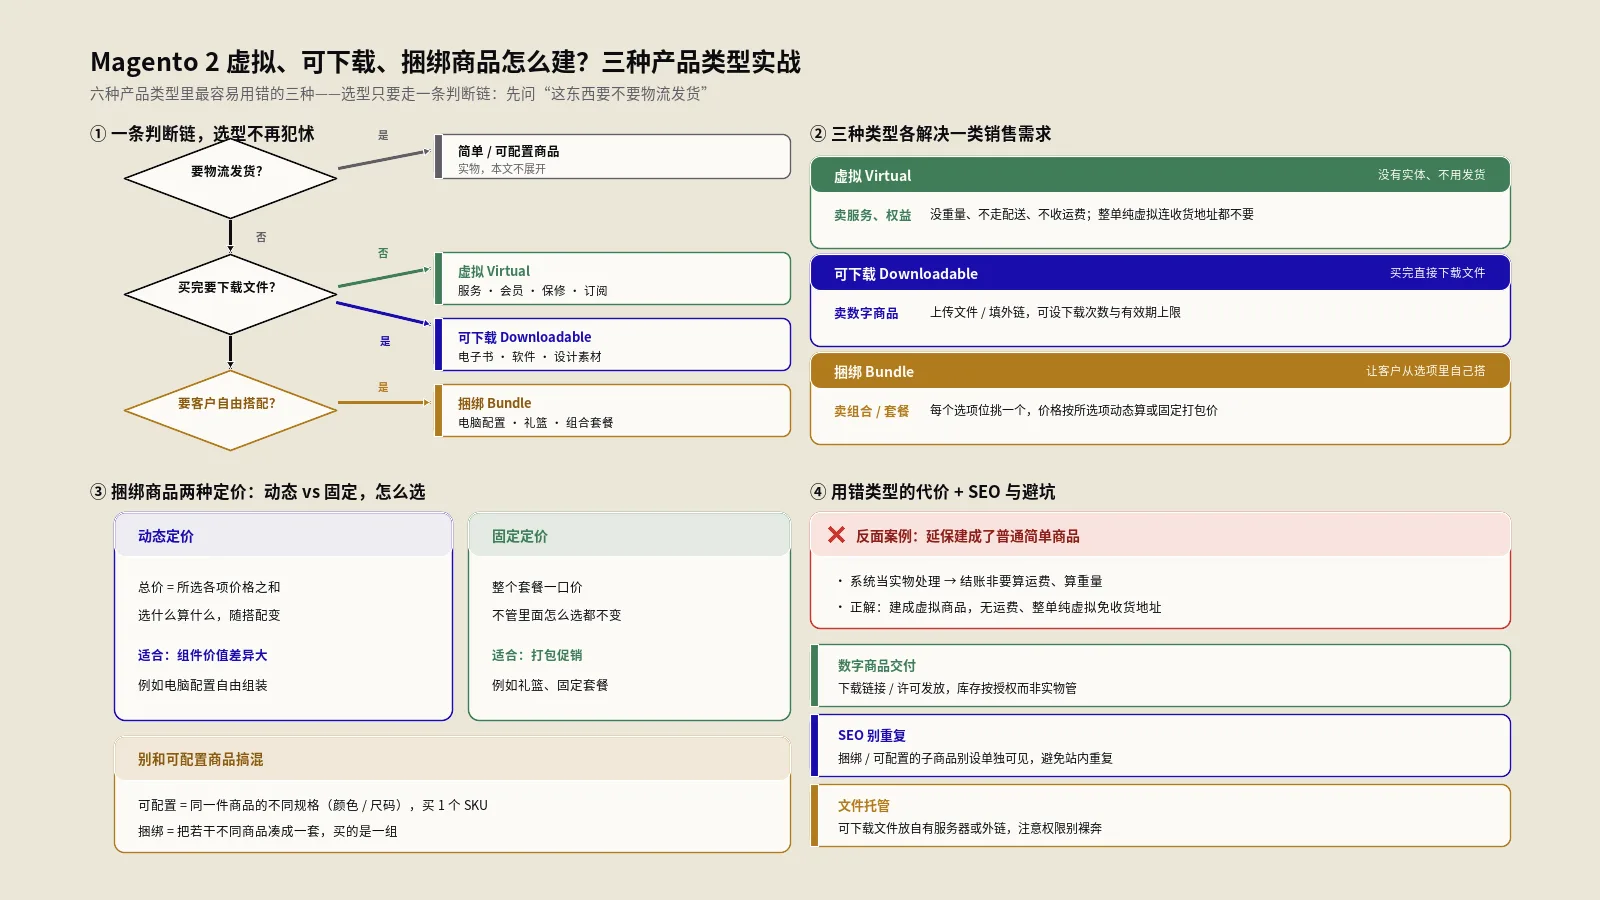1600x900 pixels.
Task: Click the 固定定价 card header
Action: click(629, 536)
